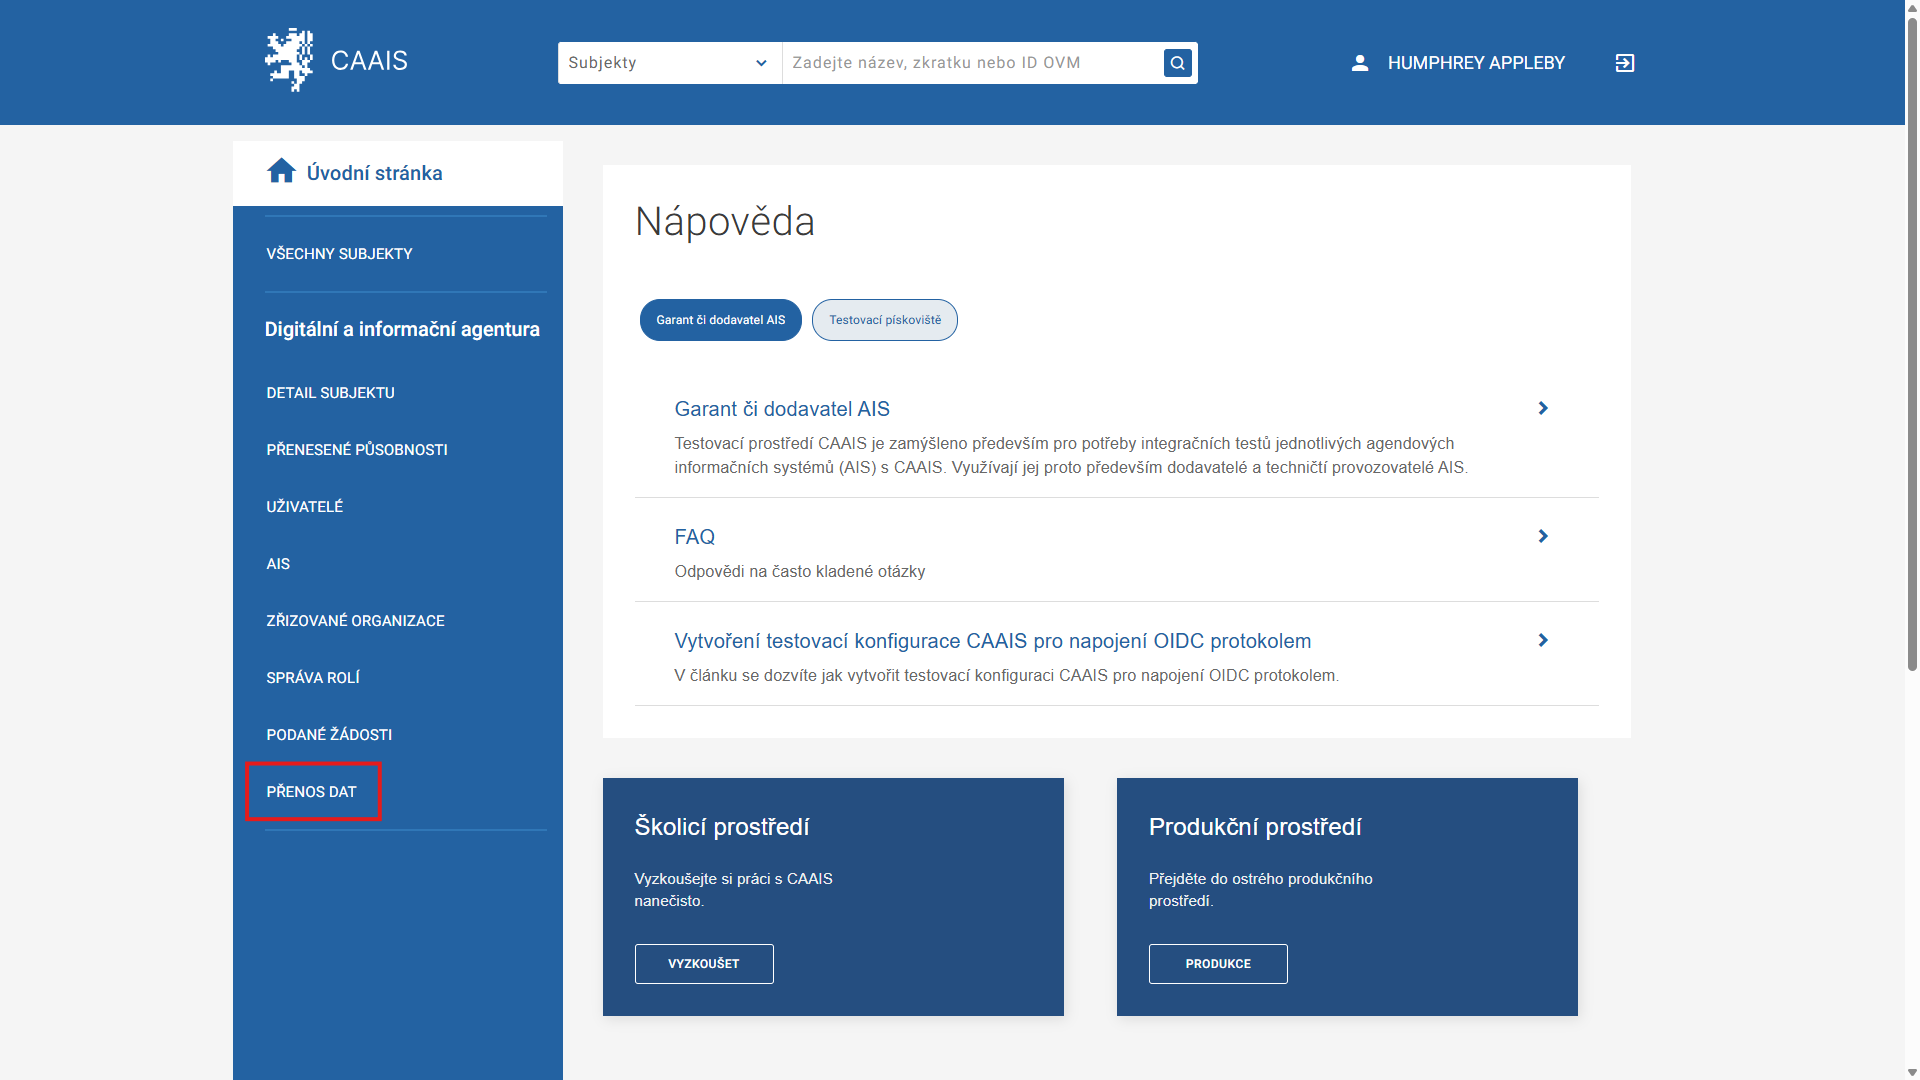Viewport: 1920px width, 1080px height.
Task: Select the Garant či dodavatel AIS chip
Action: pos(720,320)
